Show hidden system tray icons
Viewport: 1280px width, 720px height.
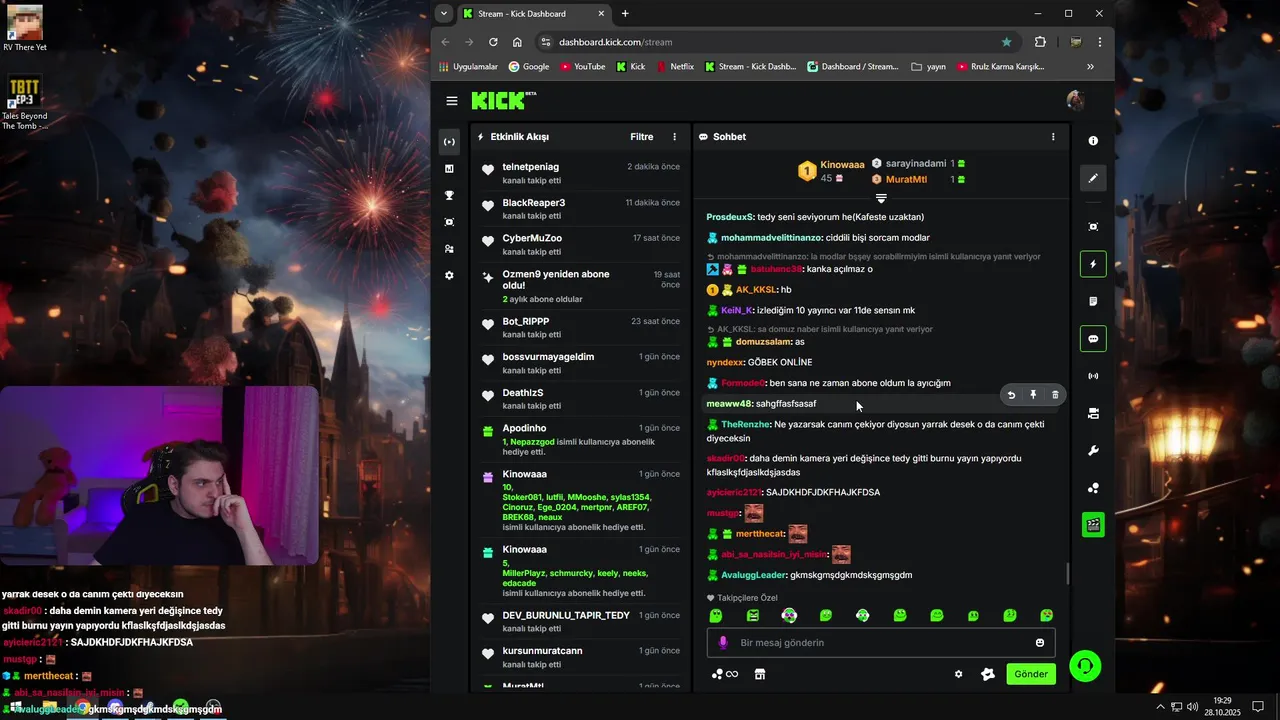click(1160, 707)
